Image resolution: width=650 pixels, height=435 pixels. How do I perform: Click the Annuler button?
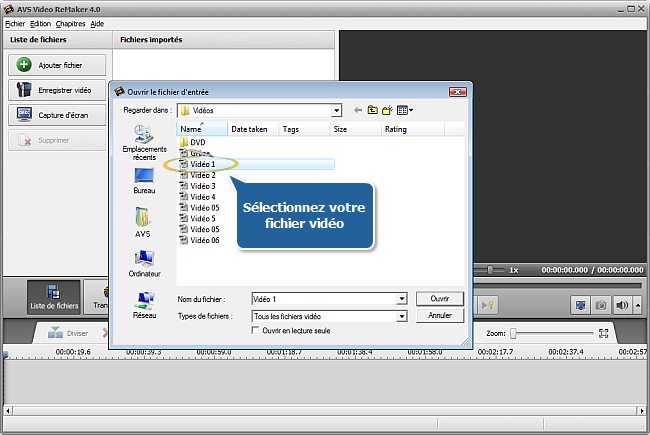click(439, 316)
